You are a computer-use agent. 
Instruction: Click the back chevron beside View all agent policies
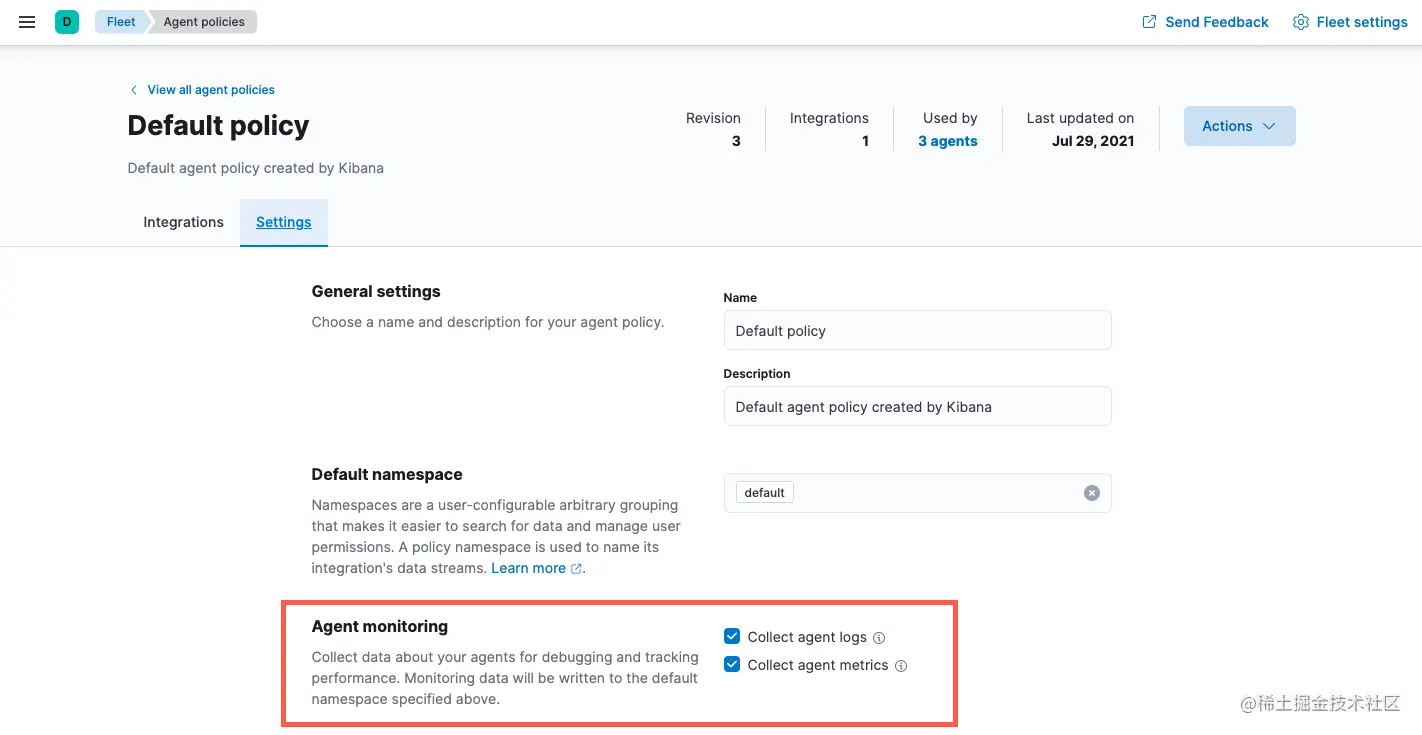point(133,90)
